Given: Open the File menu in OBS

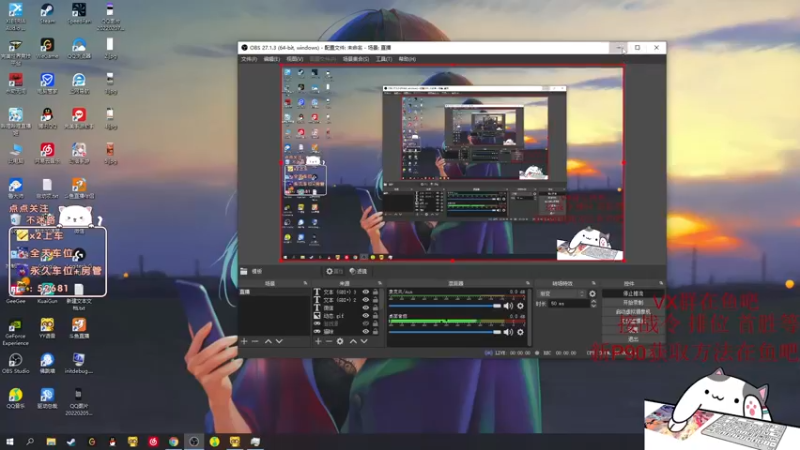Looking at the screenshot, I should [x=248, y=59].
